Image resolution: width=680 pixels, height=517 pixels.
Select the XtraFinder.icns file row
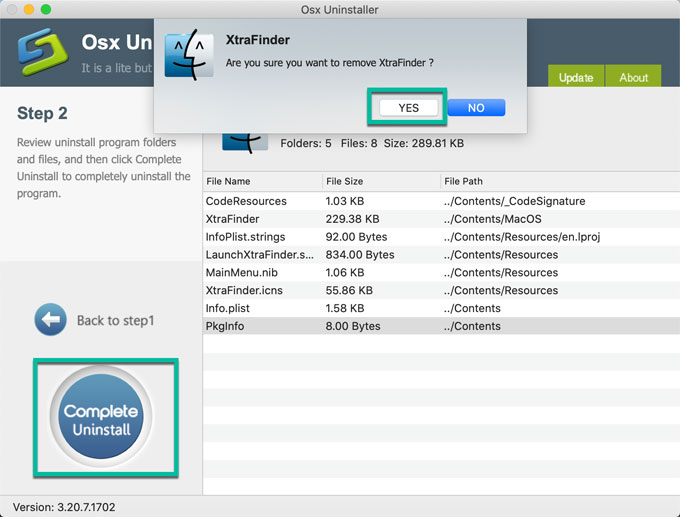244,290
